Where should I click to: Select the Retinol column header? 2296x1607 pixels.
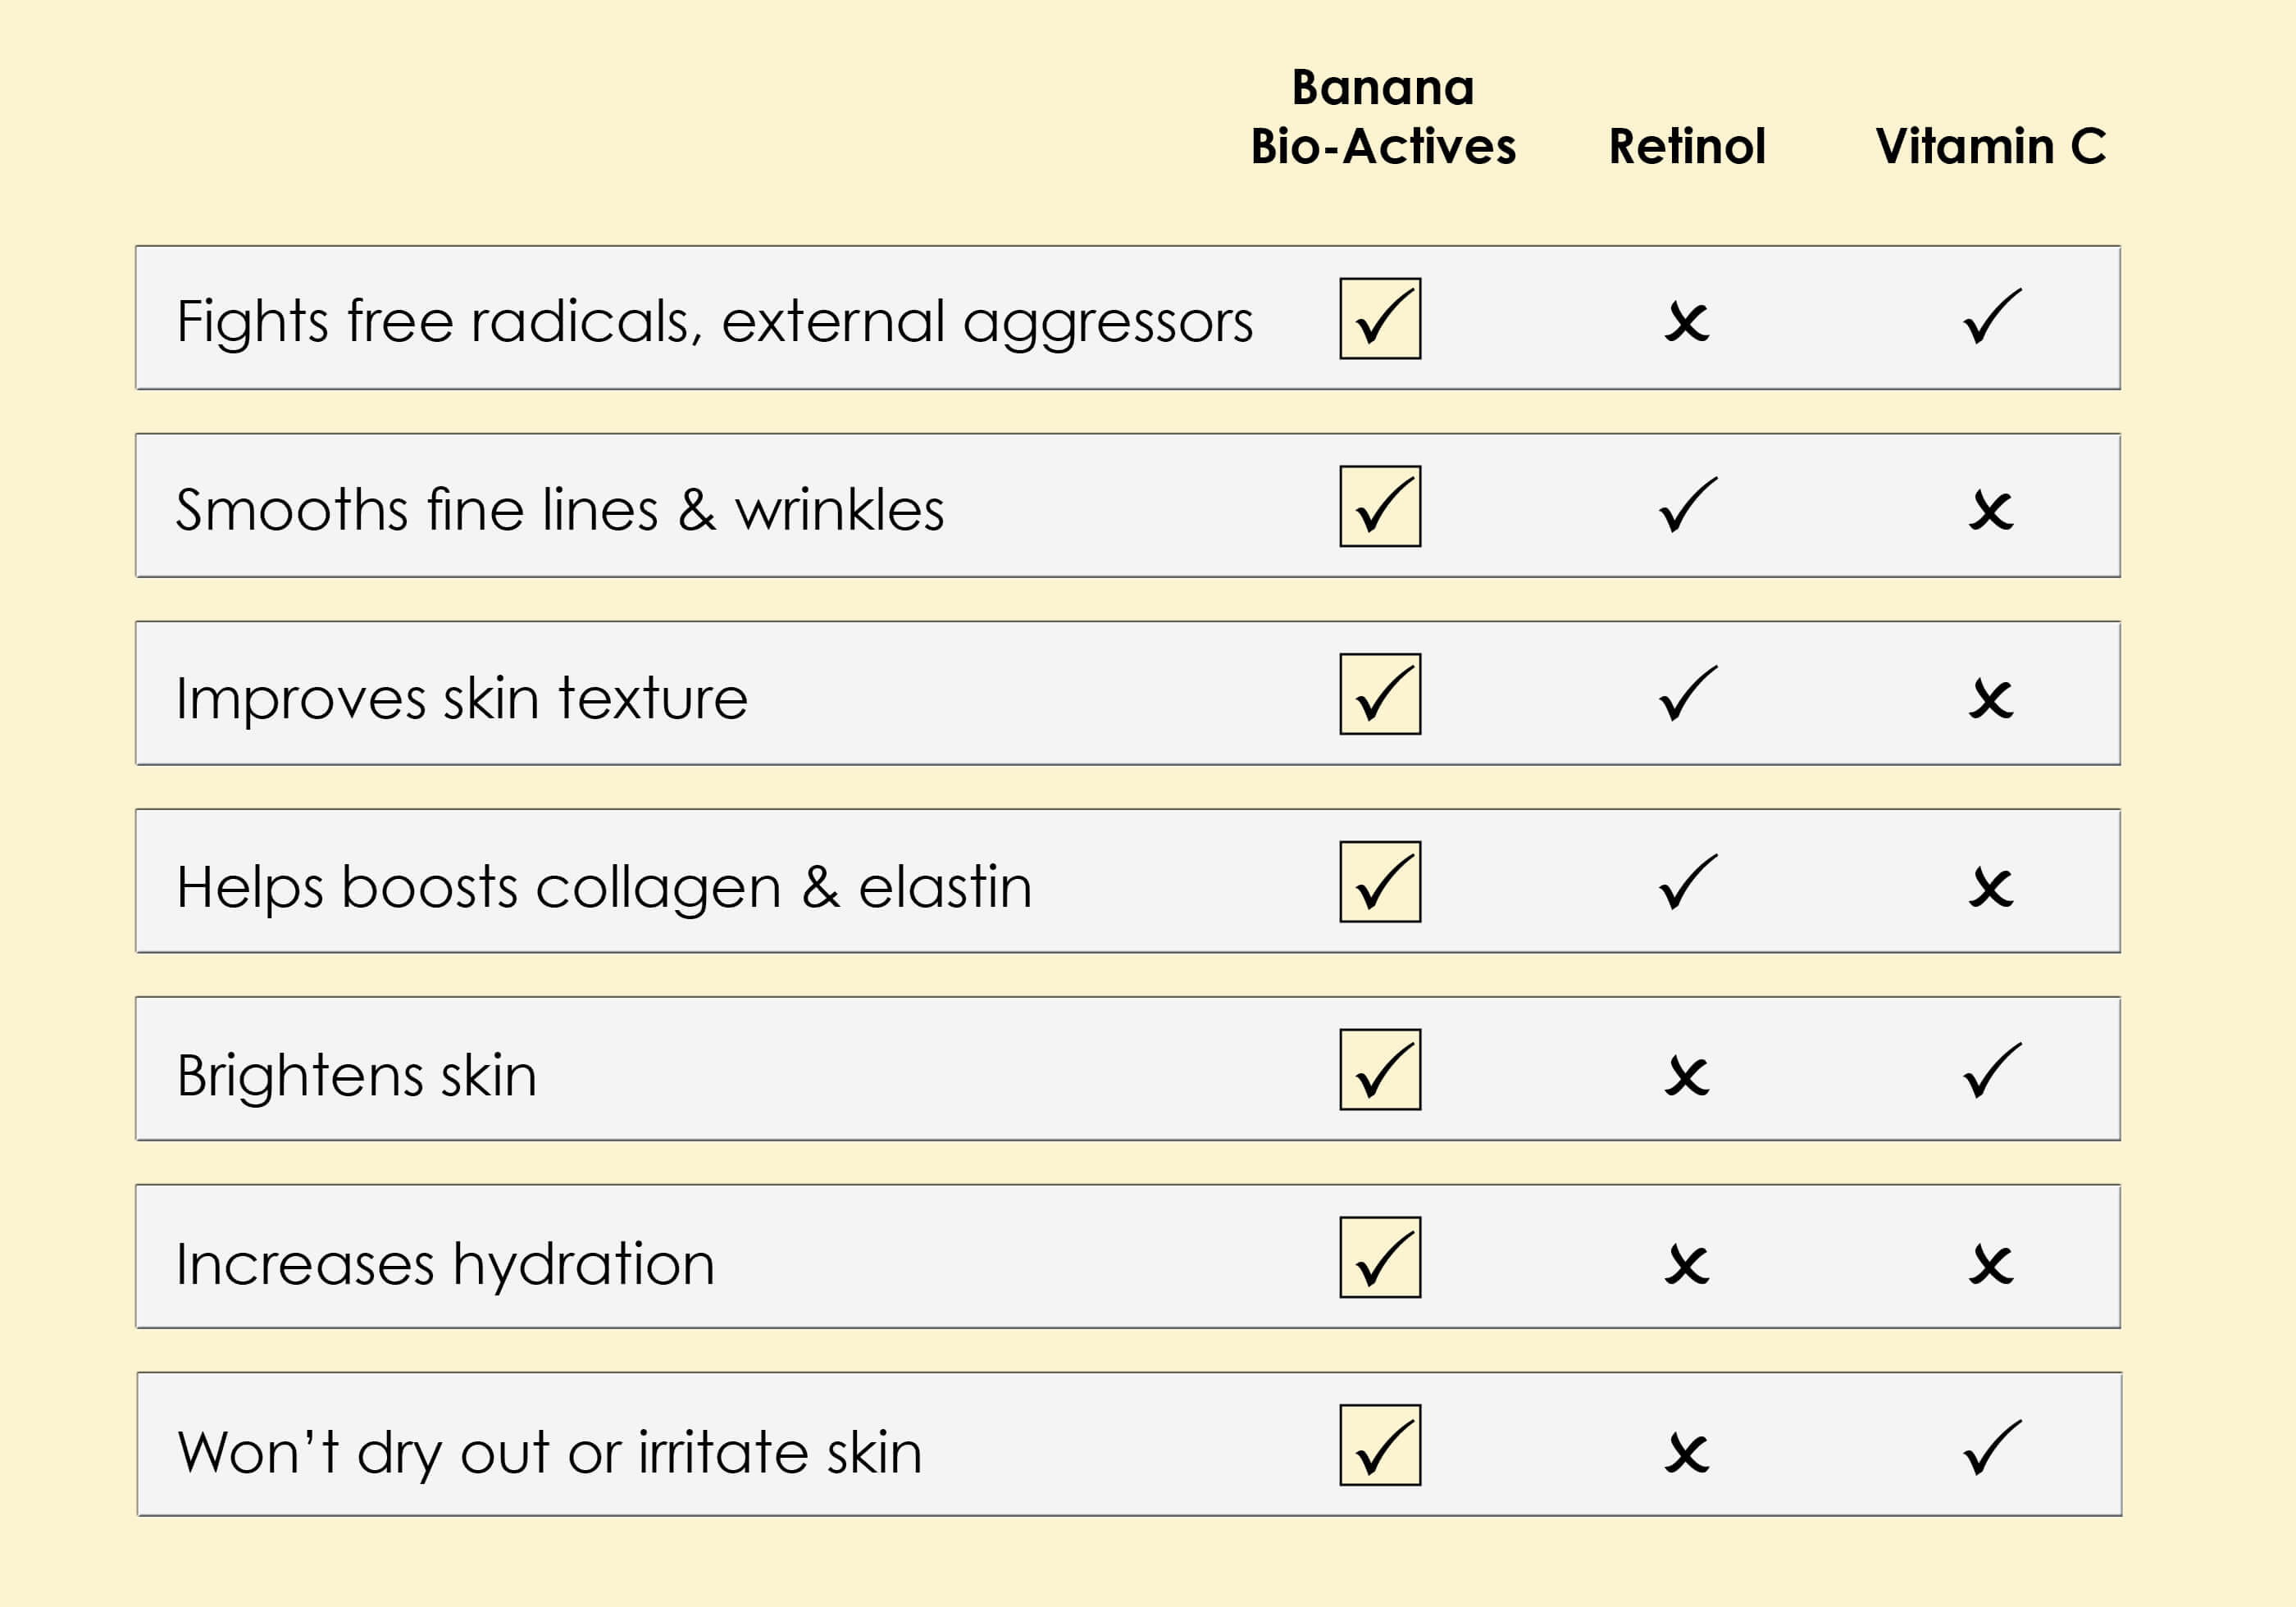pyautogui.click(x=1687, y=146)
